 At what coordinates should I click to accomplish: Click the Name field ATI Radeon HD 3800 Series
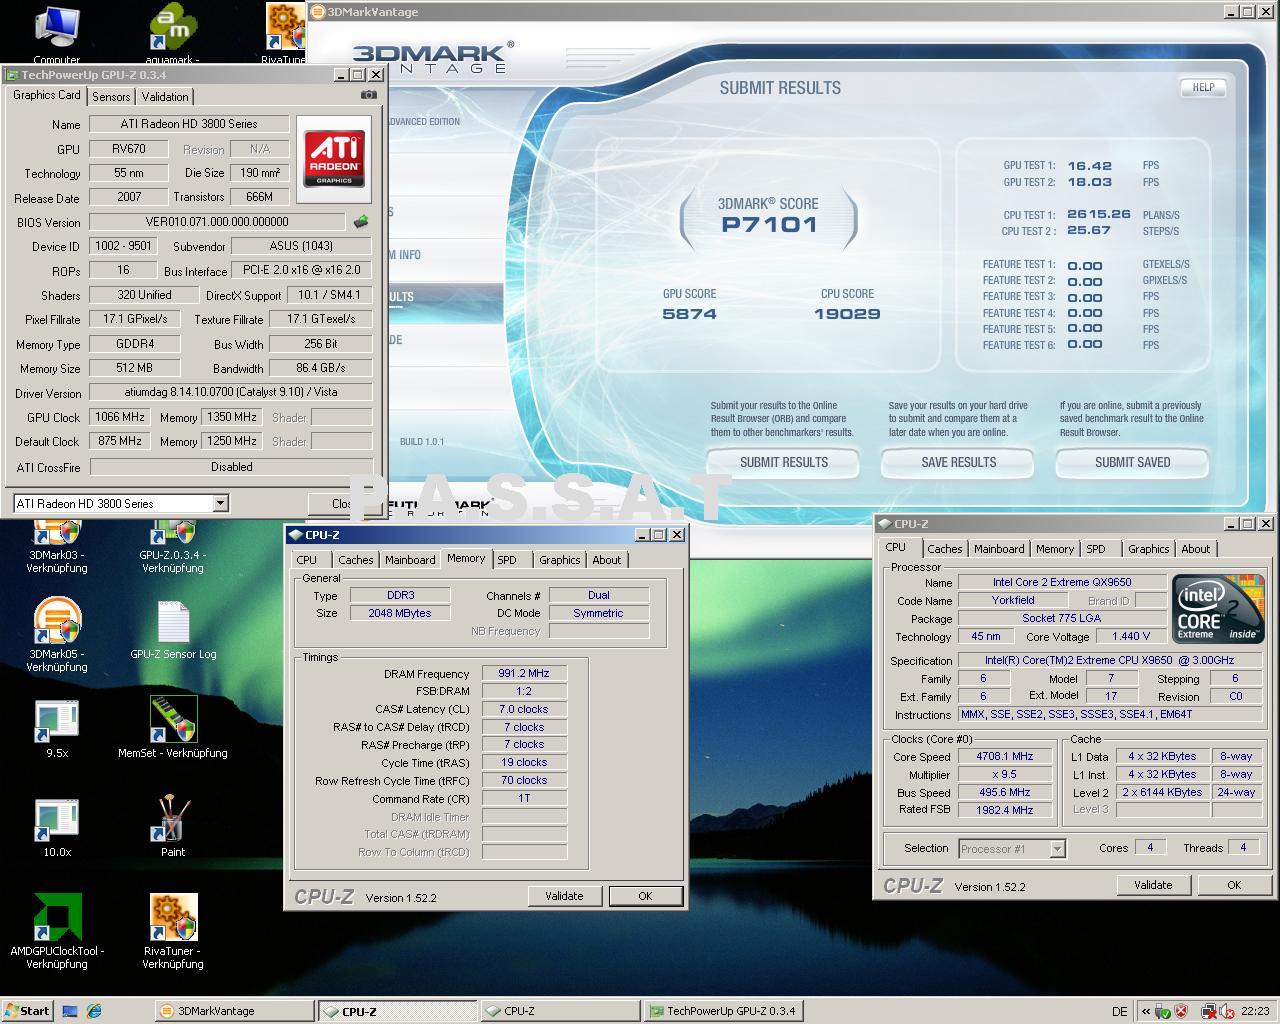189,124
